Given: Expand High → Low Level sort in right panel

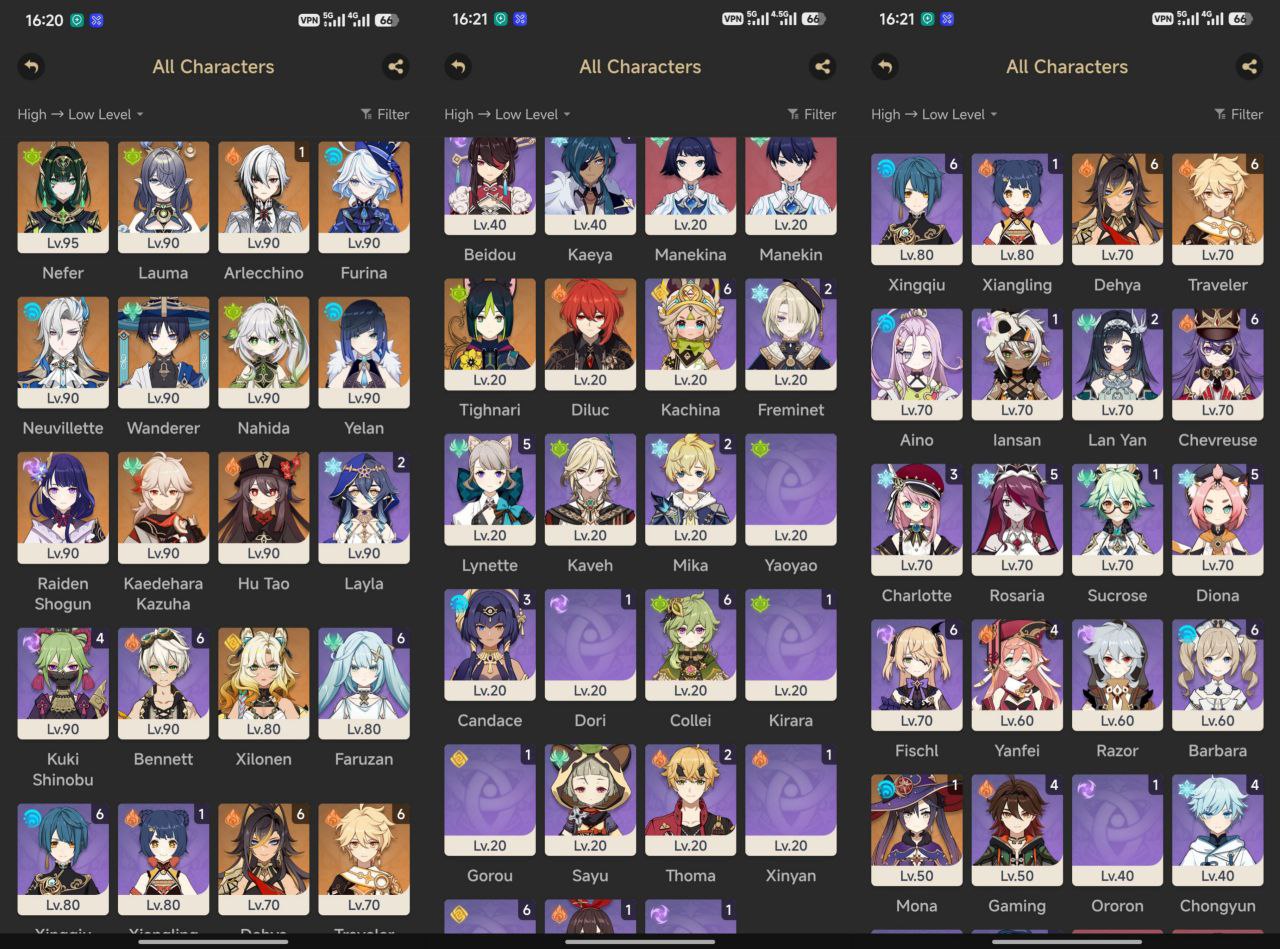Looking at the screenshot, I should (x=935, y=114).
